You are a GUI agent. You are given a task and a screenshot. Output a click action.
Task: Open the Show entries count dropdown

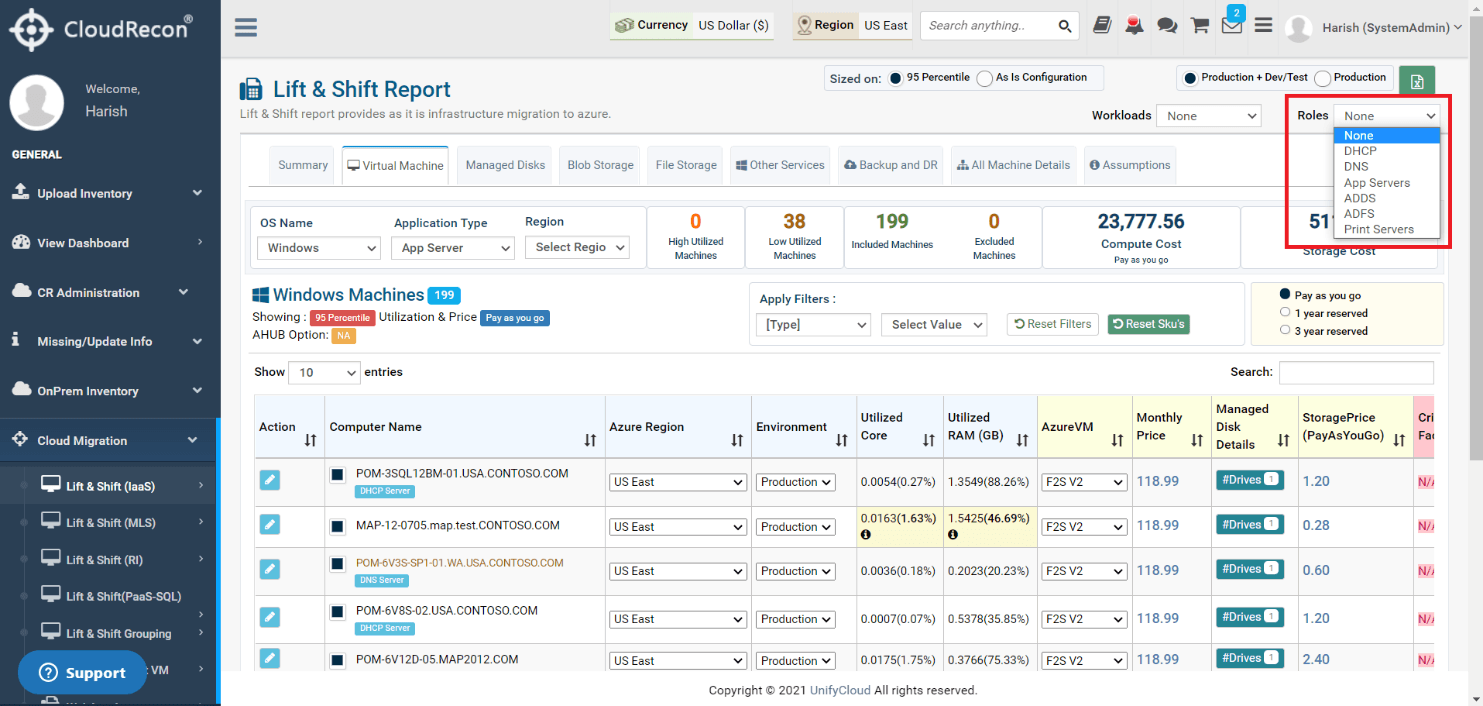[x=324, y=372]
